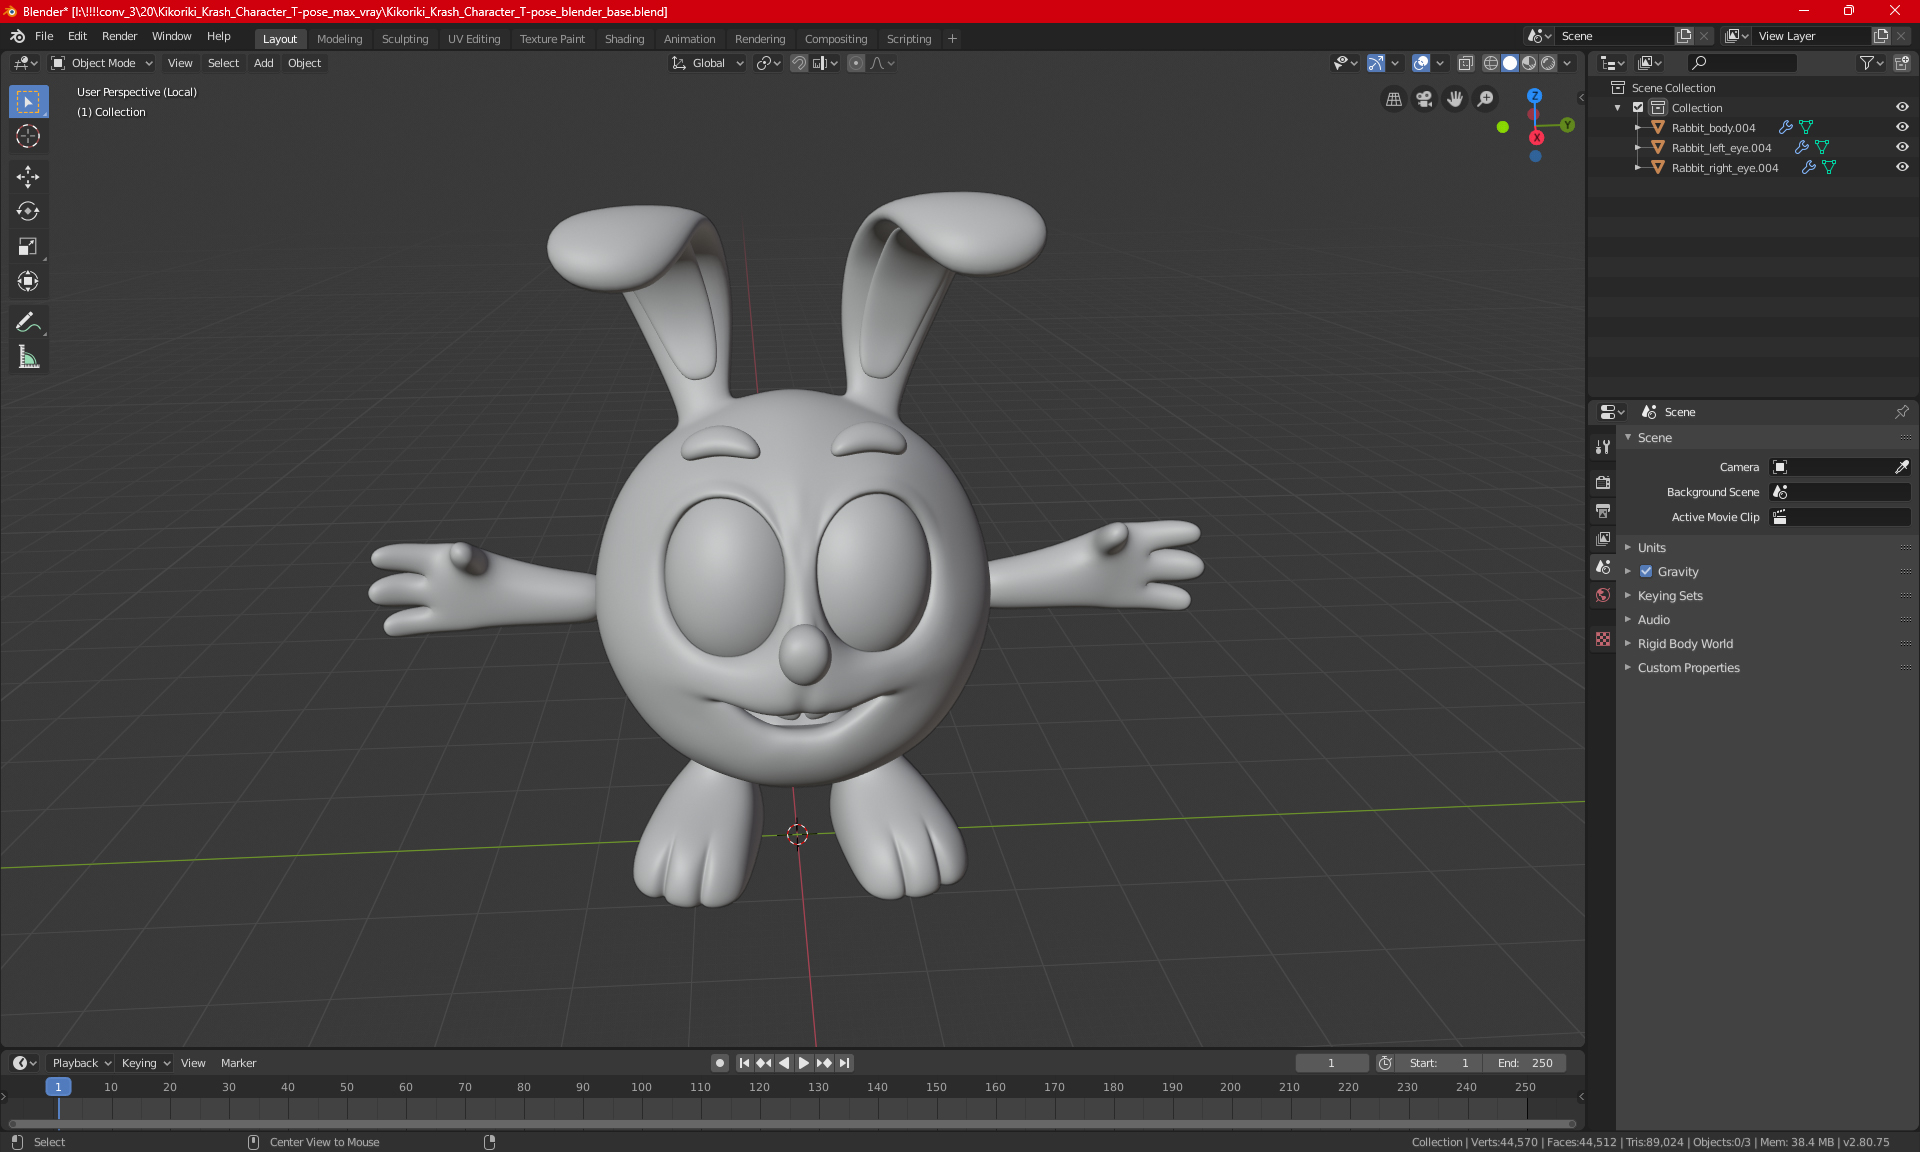The height and width of the screenshot is (1152, 1920).
Task: Toggle the camera view button
Action: (1424, 99)
